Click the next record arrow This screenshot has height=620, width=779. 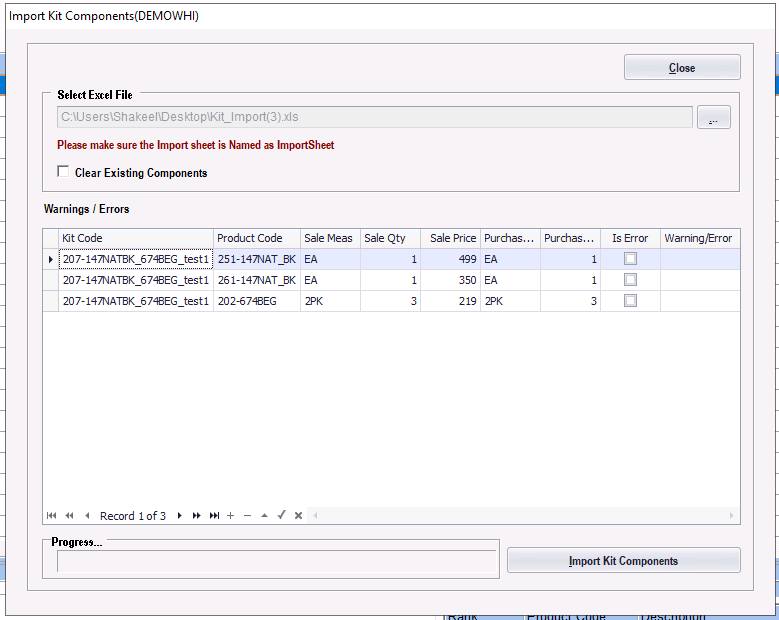tap(180, 516)
